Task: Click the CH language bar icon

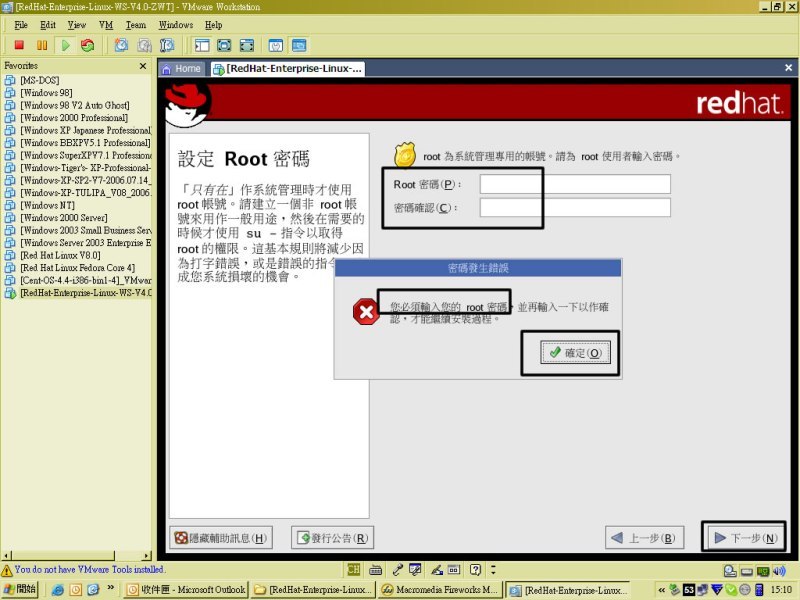Action: click(x=354, y=569)
